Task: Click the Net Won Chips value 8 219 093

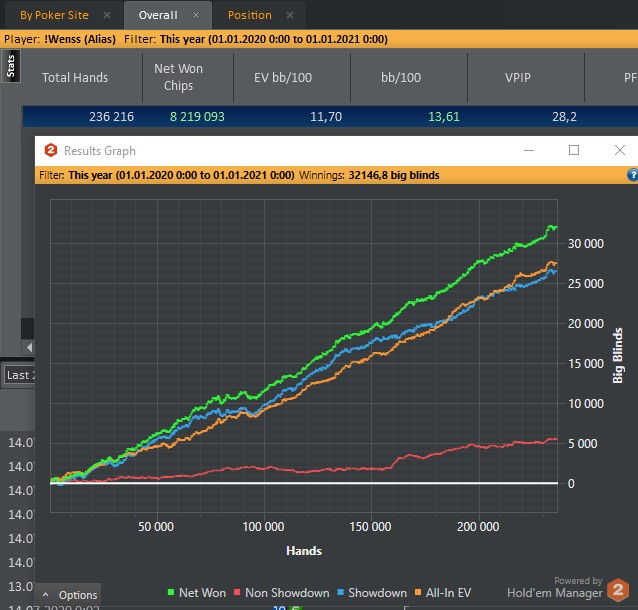Action: coord(197,117)
